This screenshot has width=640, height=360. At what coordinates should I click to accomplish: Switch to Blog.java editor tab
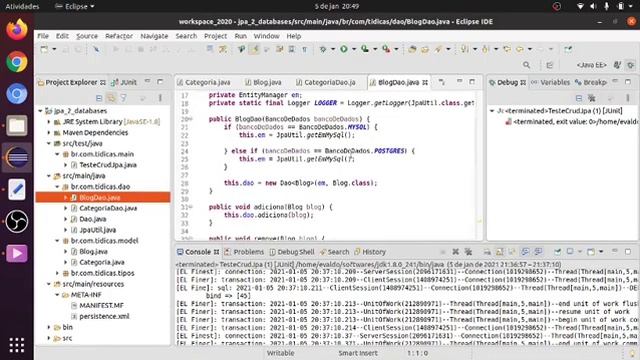263,82
